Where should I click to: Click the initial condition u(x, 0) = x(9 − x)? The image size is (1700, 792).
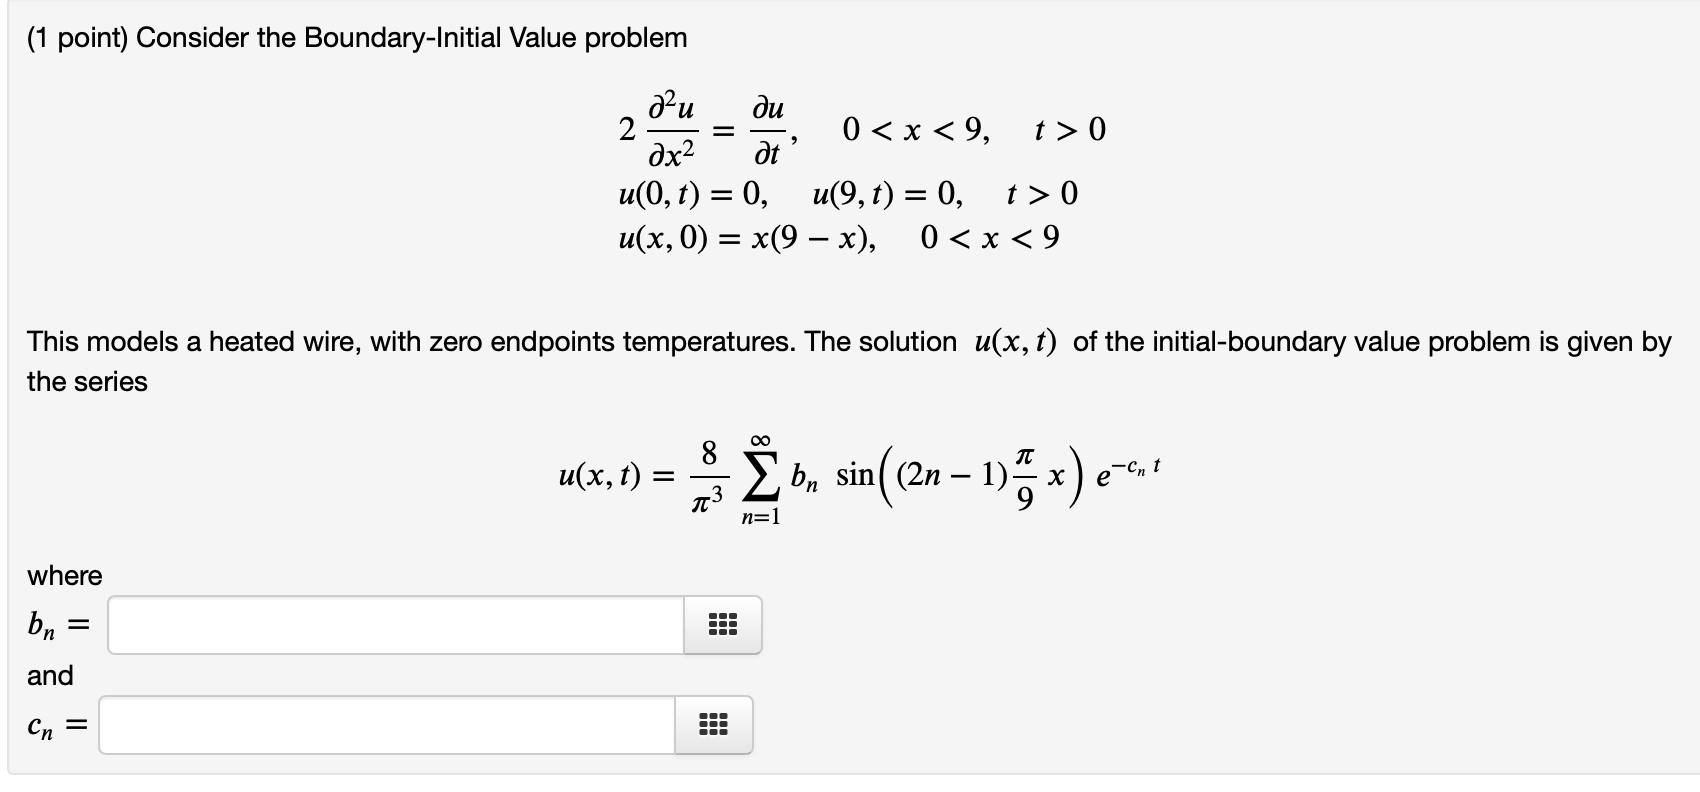(x=748, y=237)
